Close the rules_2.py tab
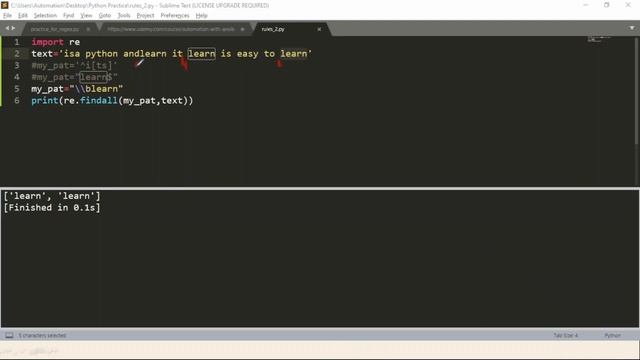Screen dimensions: 640x360 coord(319,29)
